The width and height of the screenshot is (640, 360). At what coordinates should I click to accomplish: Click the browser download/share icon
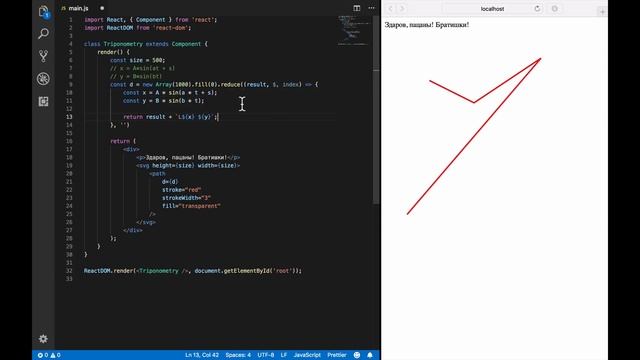tap(555, 9)
